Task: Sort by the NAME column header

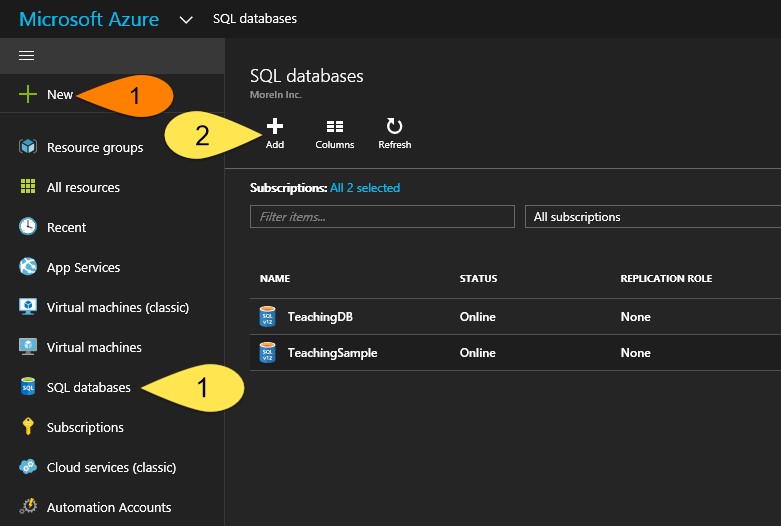Action: click(275, 279)
